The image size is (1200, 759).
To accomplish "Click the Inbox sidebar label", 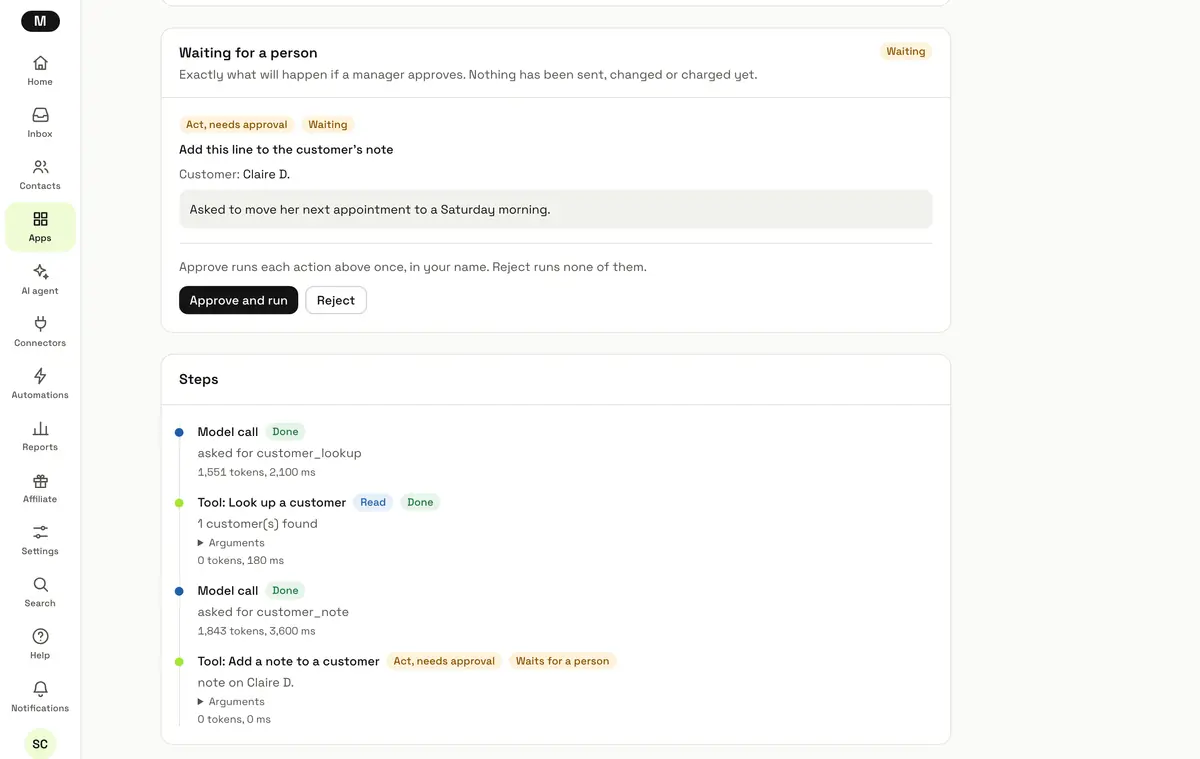I will [40, 134].
